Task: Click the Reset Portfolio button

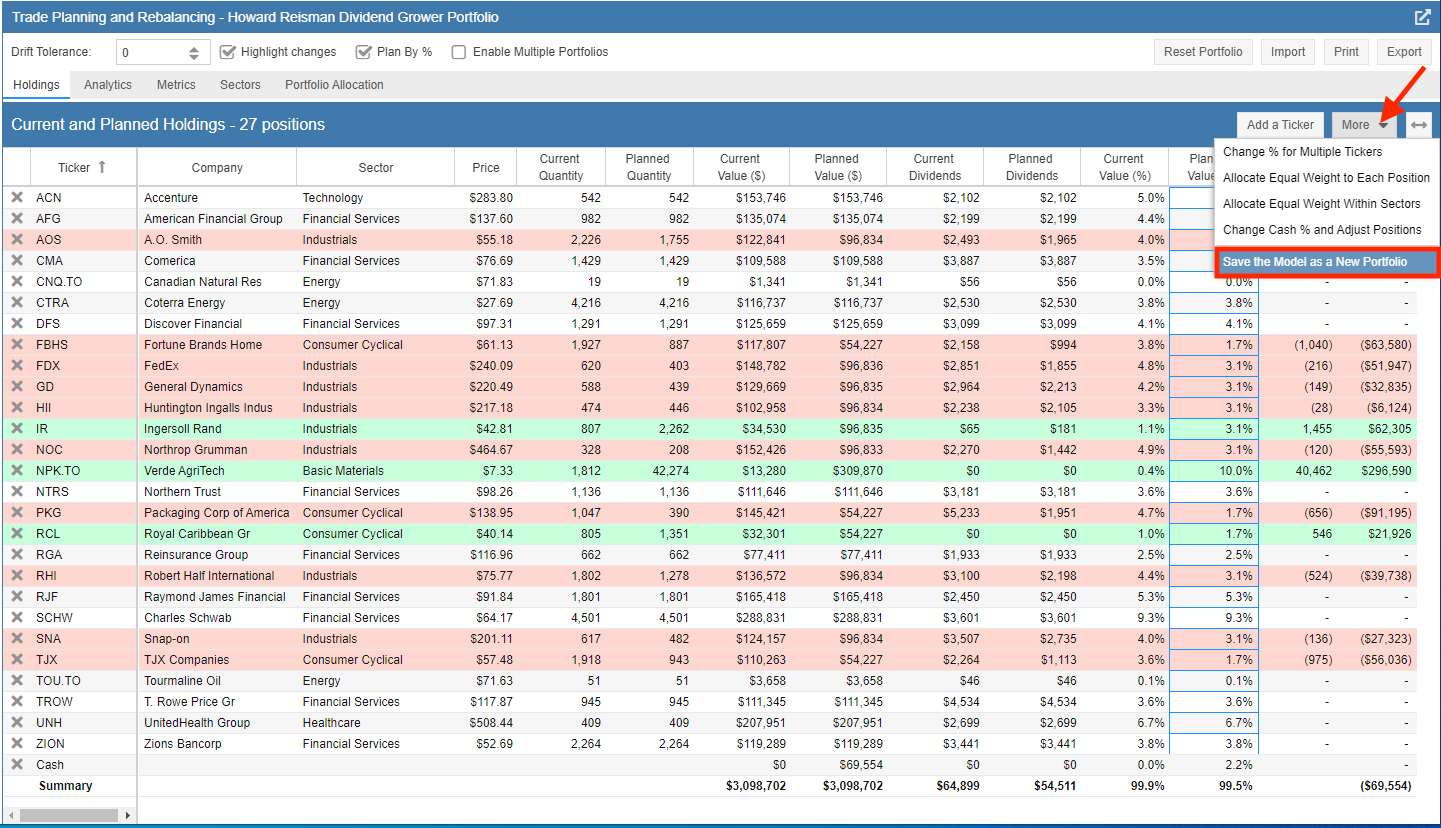Action: 1203,52
